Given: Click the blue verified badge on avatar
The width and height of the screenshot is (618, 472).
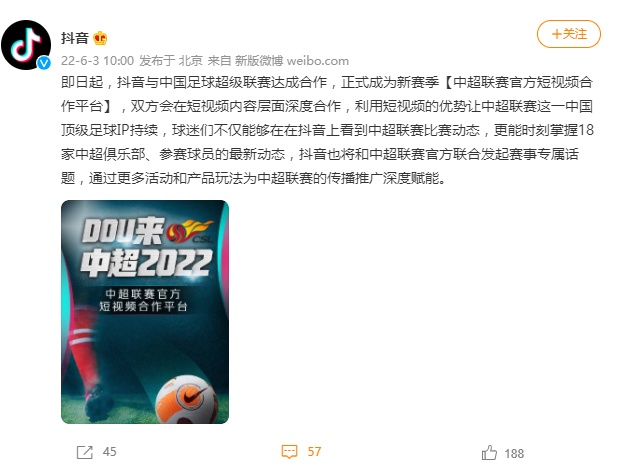Looking at the screenshot, I should coord(44,63).
